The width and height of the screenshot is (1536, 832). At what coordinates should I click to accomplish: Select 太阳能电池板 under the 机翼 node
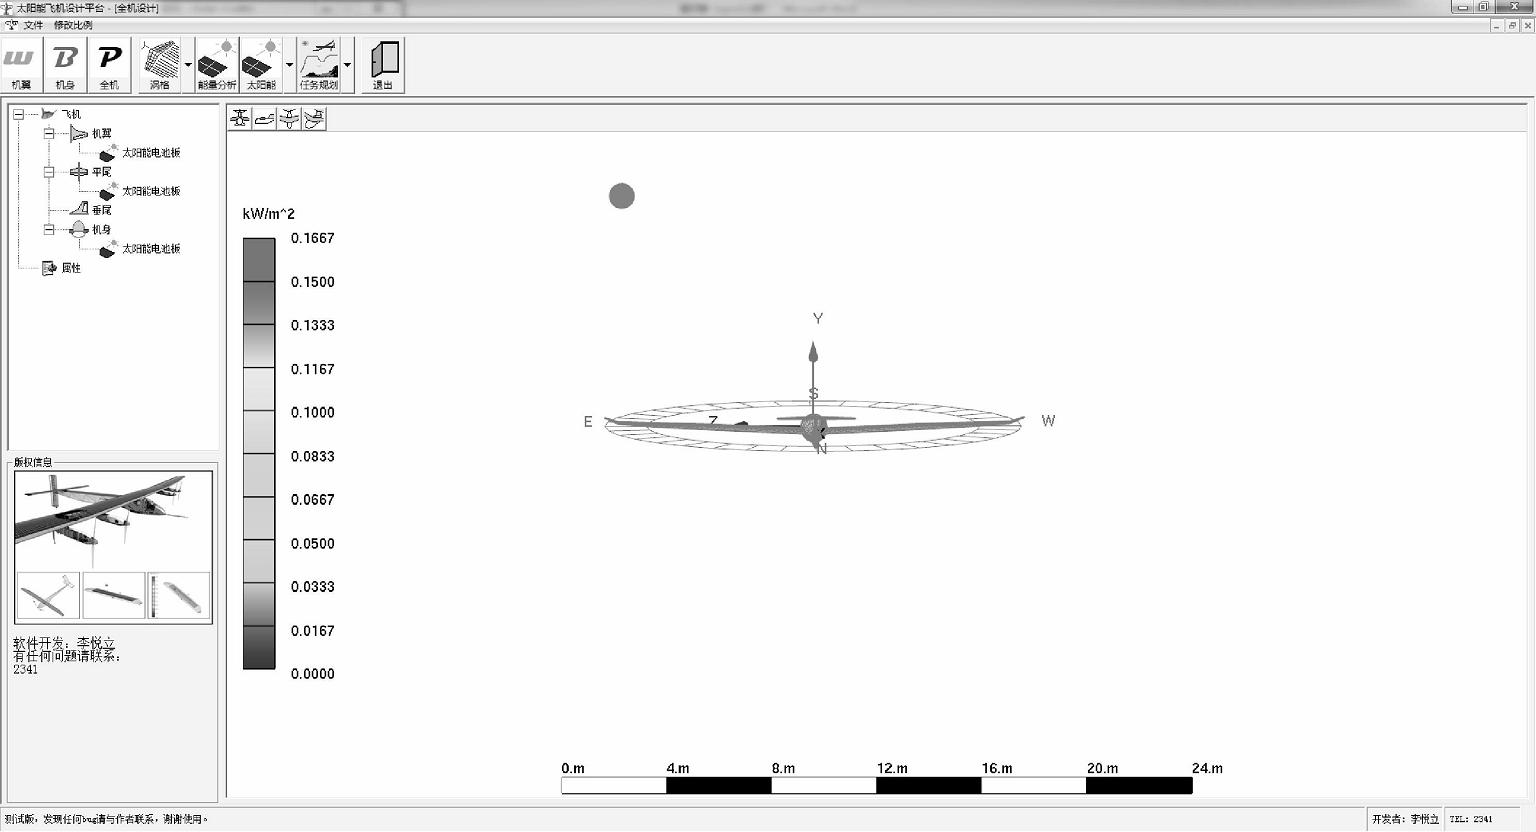(151, 153)
